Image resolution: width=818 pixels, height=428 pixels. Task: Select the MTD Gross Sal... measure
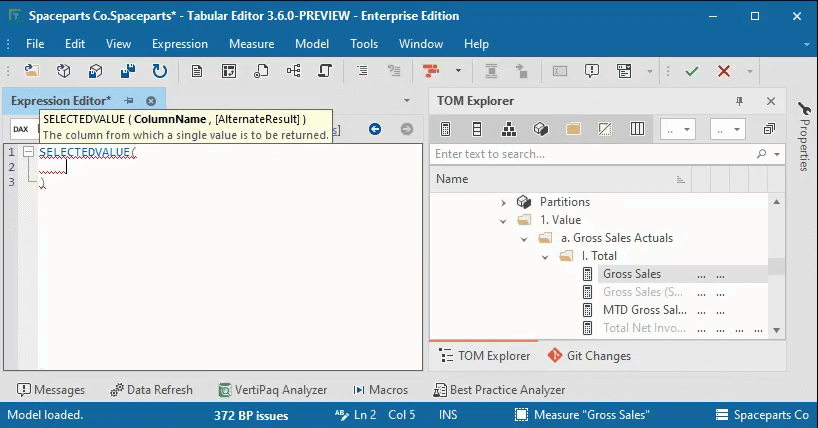tap(645, 310)
